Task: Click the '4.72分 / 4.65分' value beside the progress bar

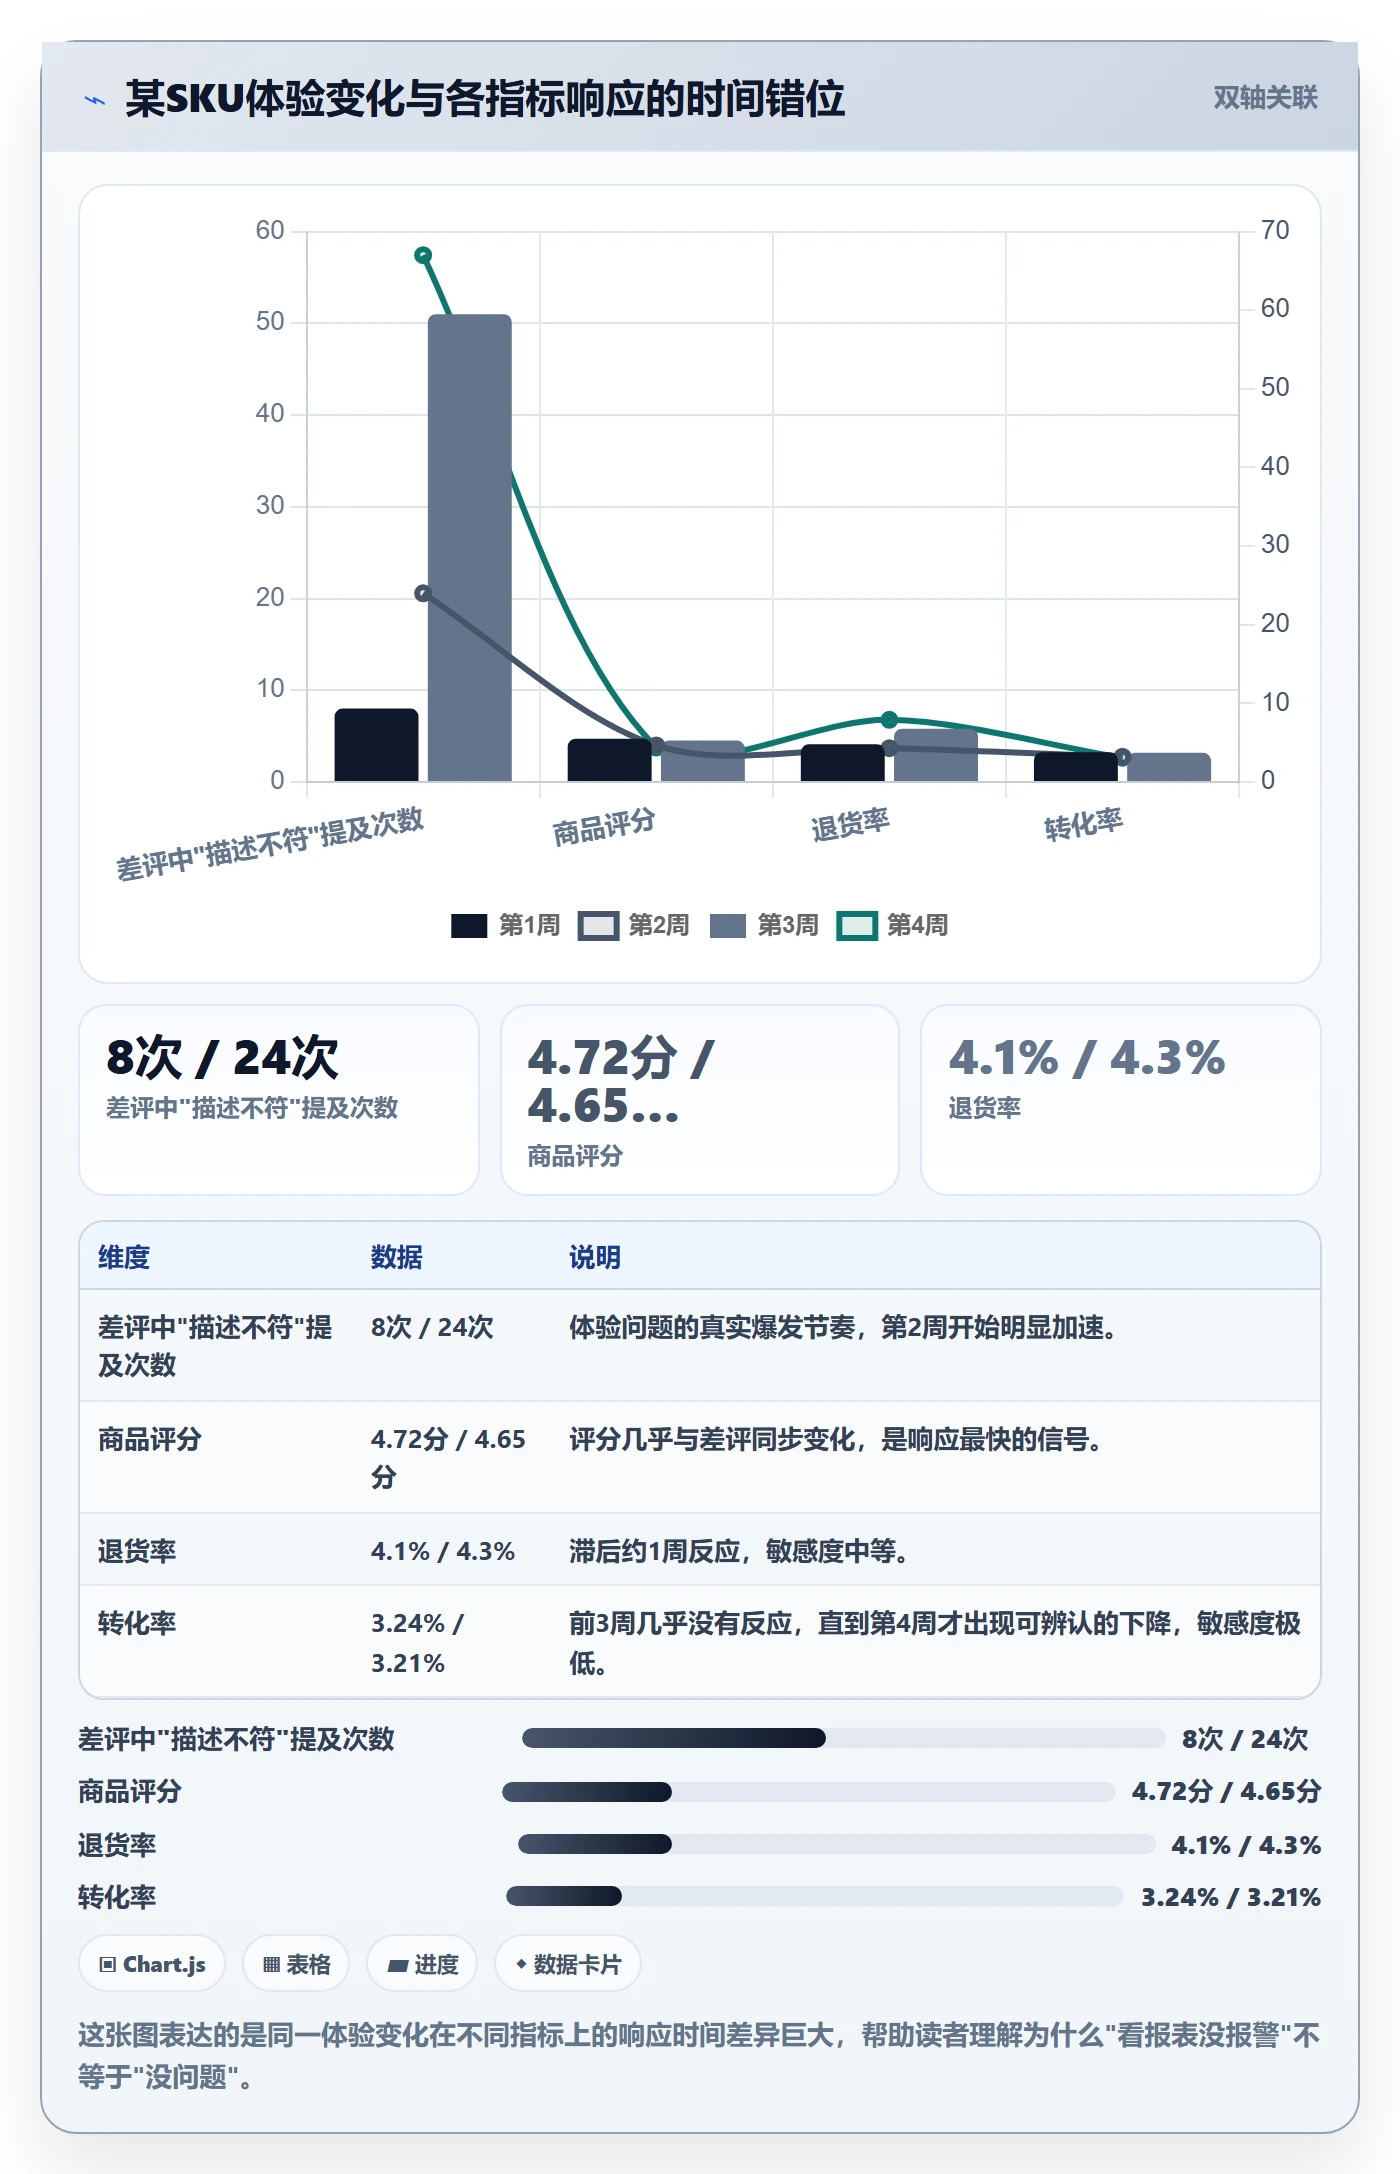Action: 1227,1791
